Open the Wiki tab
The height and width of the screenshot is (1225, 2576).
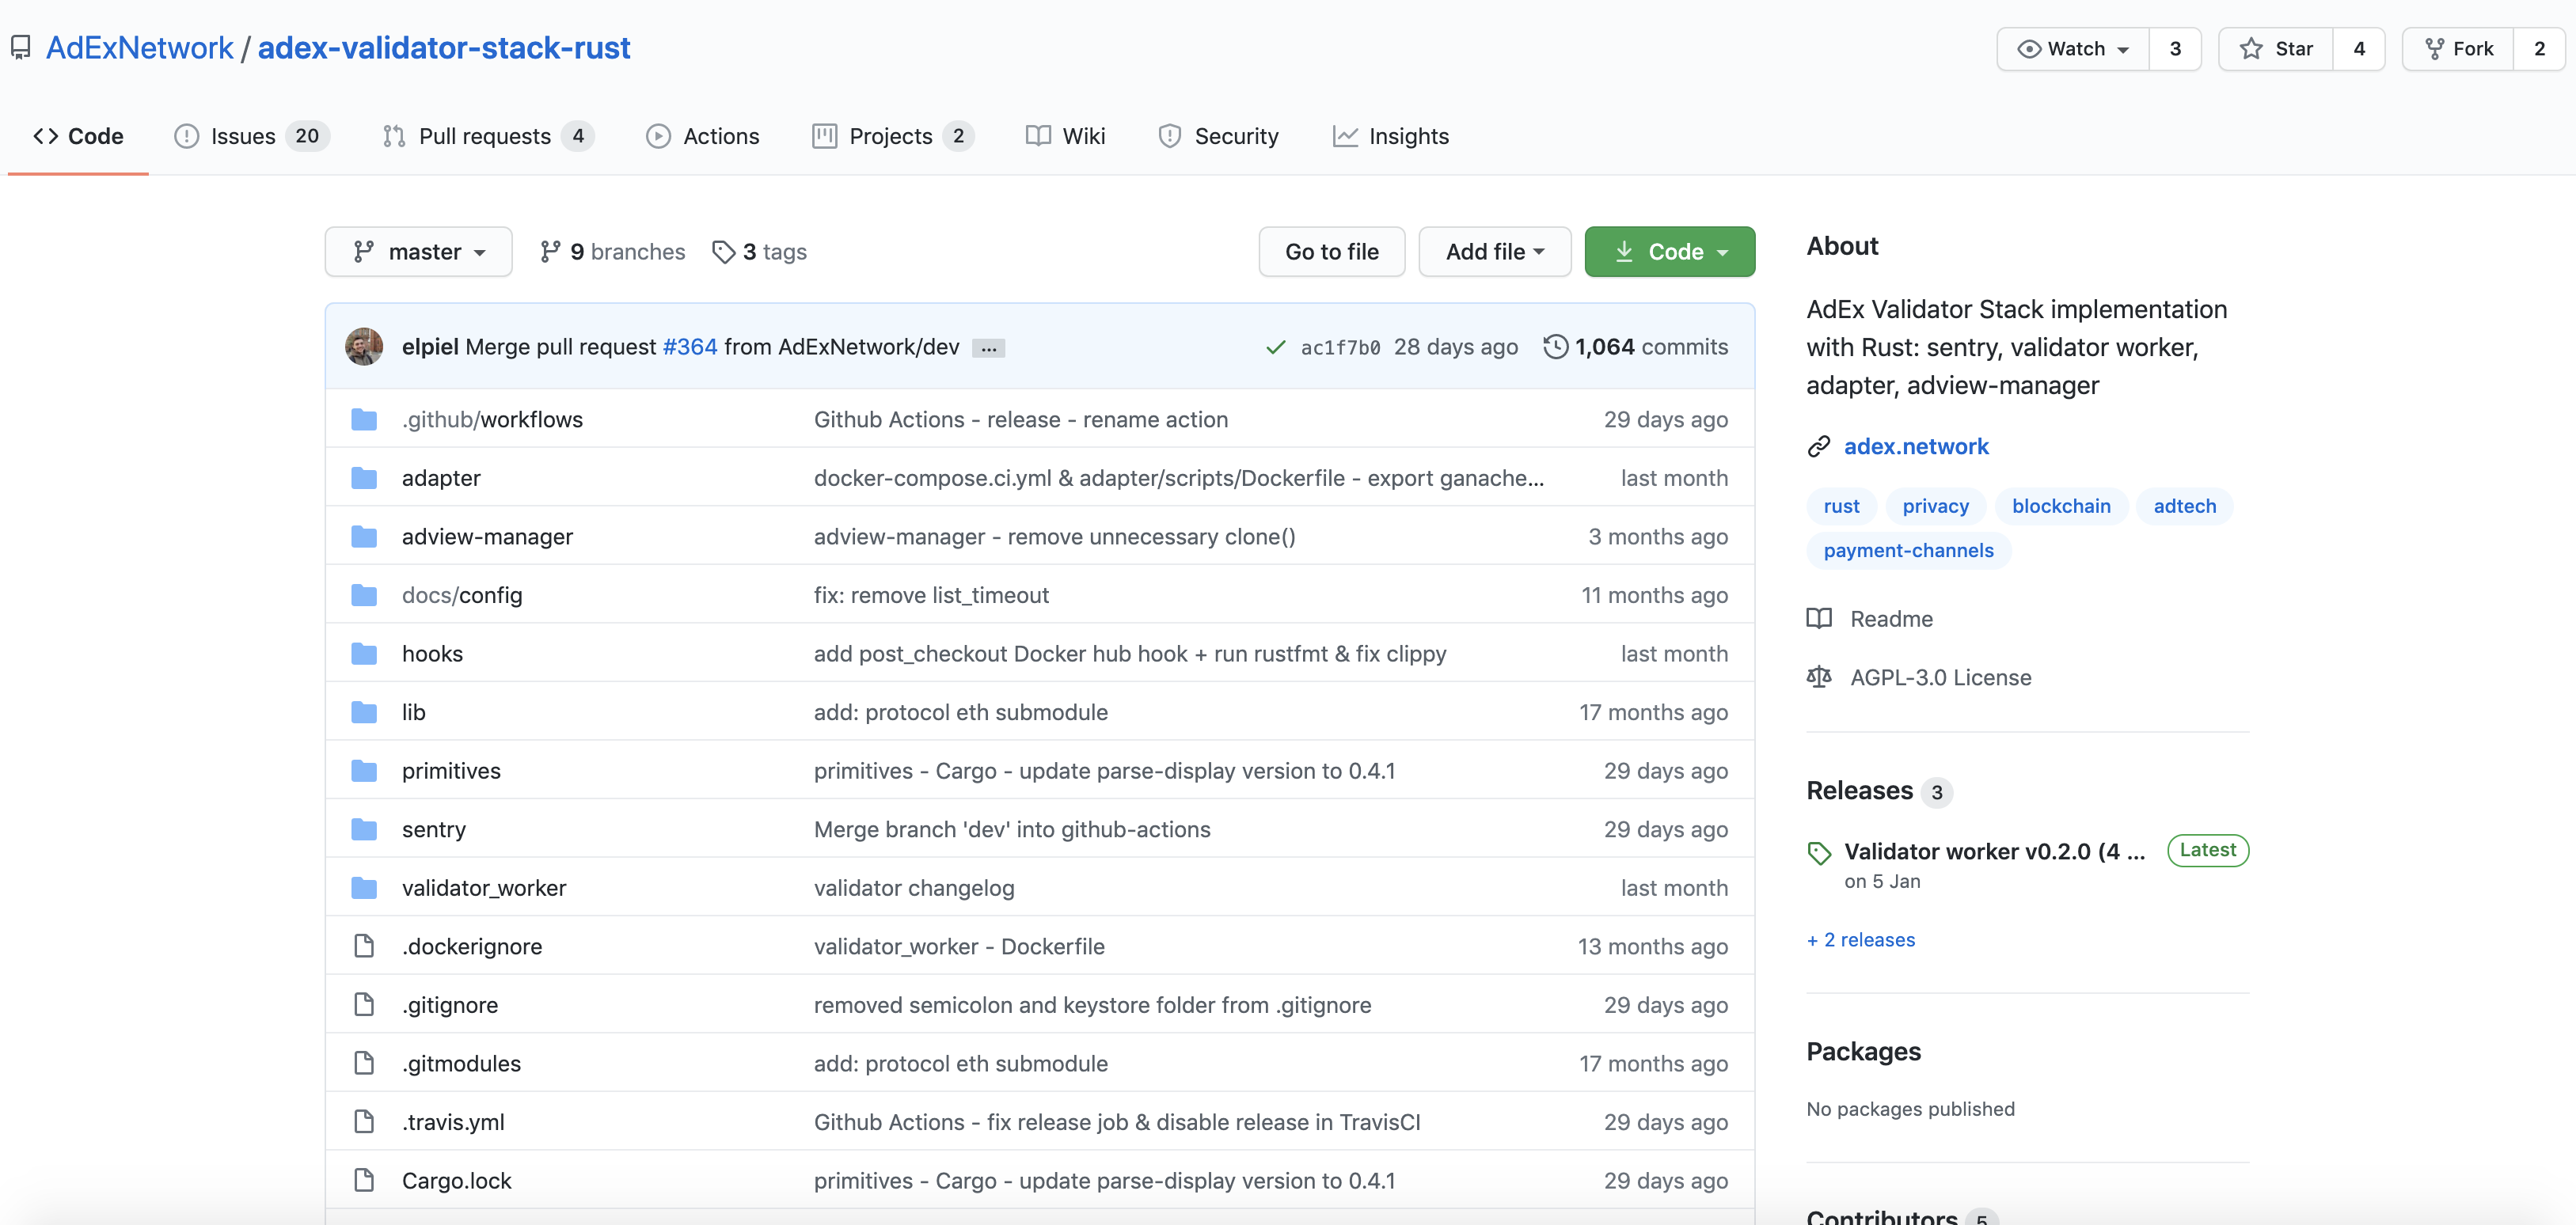(1066, 136)
